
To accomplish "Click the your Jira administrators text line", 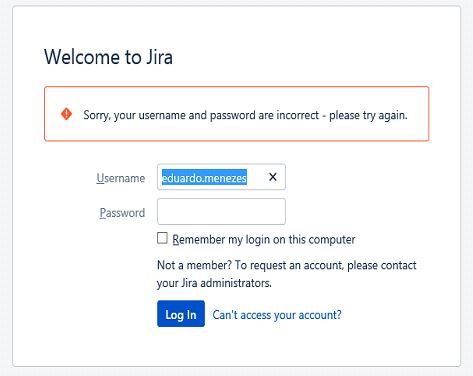I will (214, 283).
